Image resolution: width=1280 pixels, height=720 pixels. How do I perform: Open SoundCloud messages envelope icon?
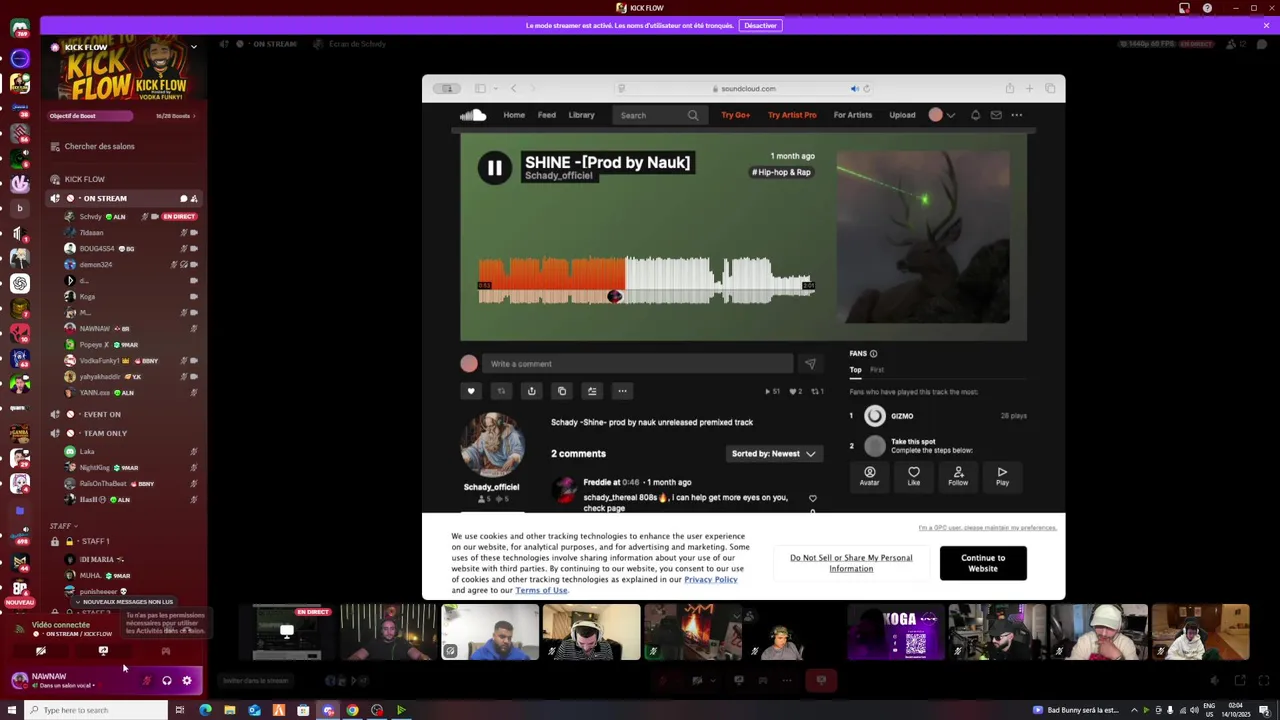pos(996,115)
